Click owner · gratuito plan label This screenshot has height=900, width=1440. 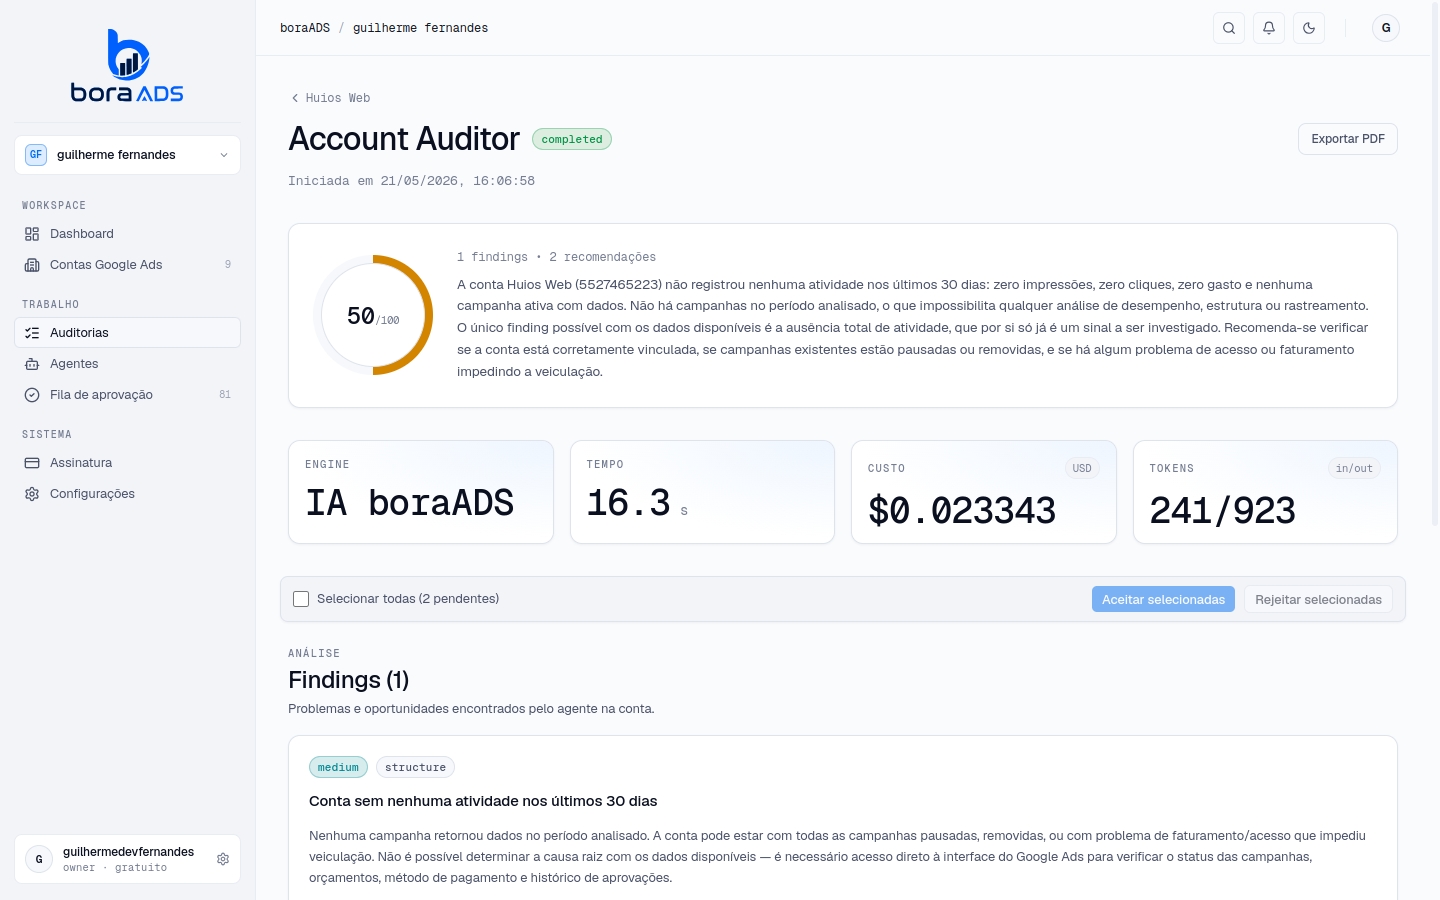pyautogui.click(x=115, y=868)
